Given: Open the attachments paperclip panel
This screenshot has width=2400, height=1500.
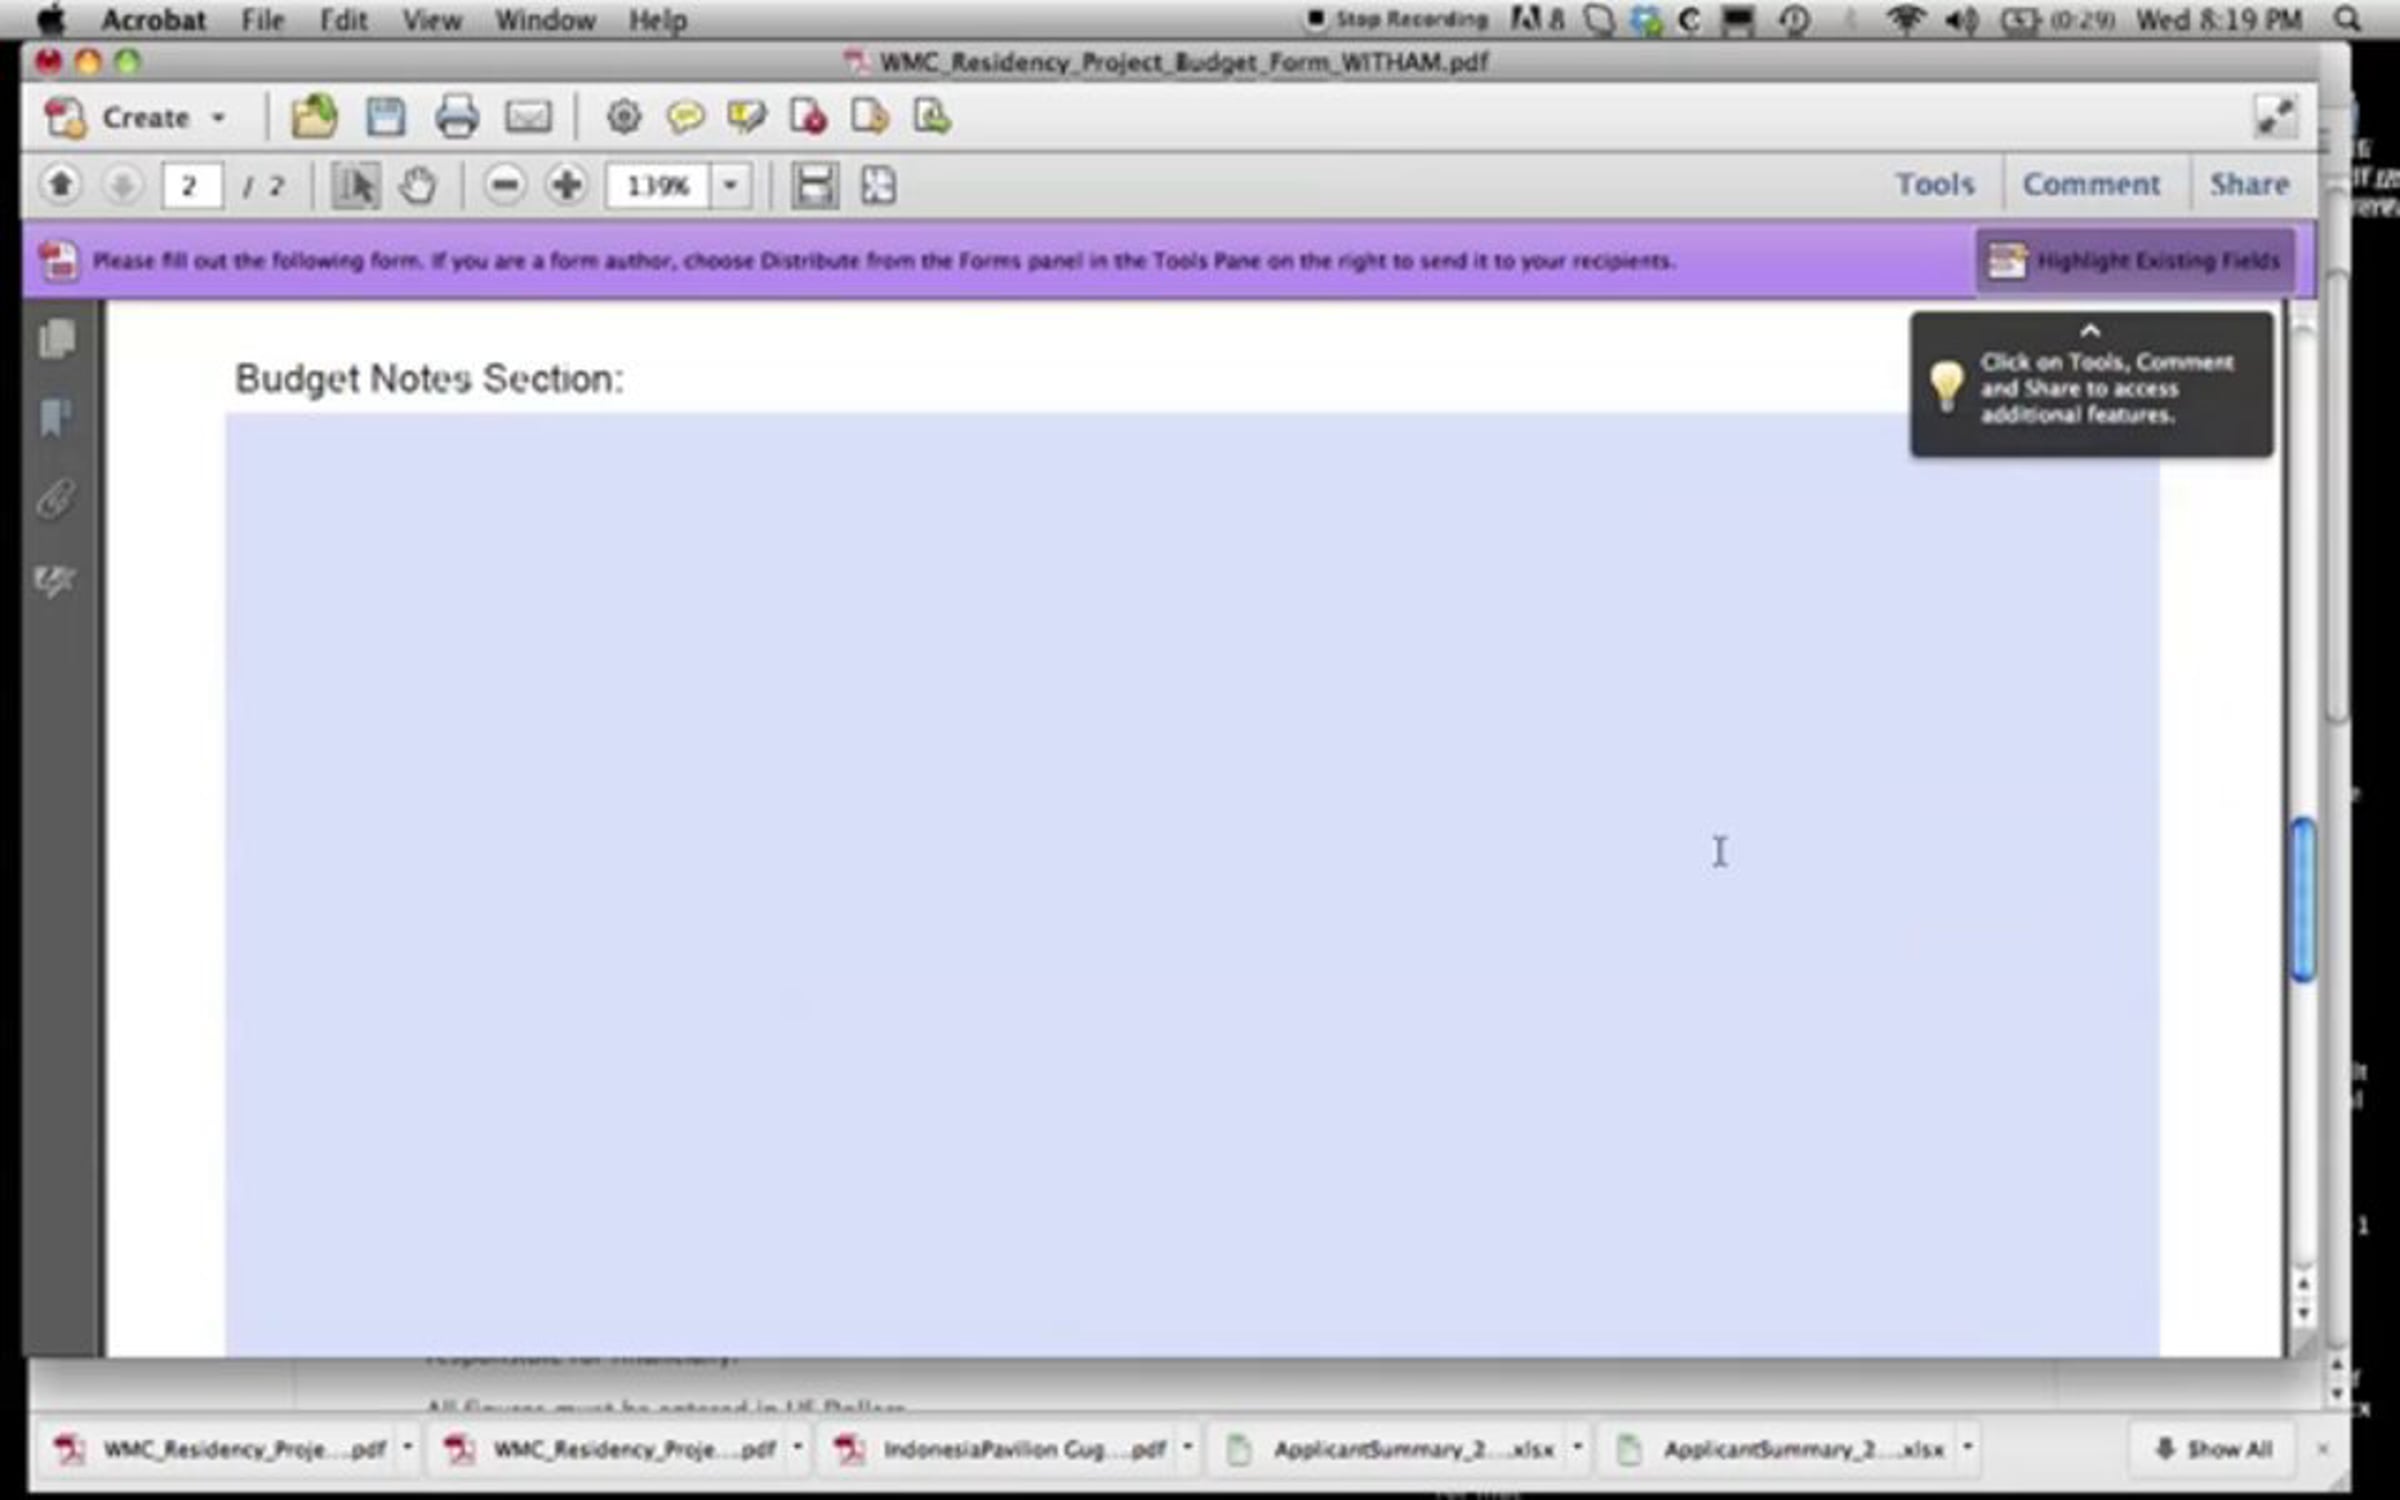Looking at the screenshot, I should (x=57, y=499).
